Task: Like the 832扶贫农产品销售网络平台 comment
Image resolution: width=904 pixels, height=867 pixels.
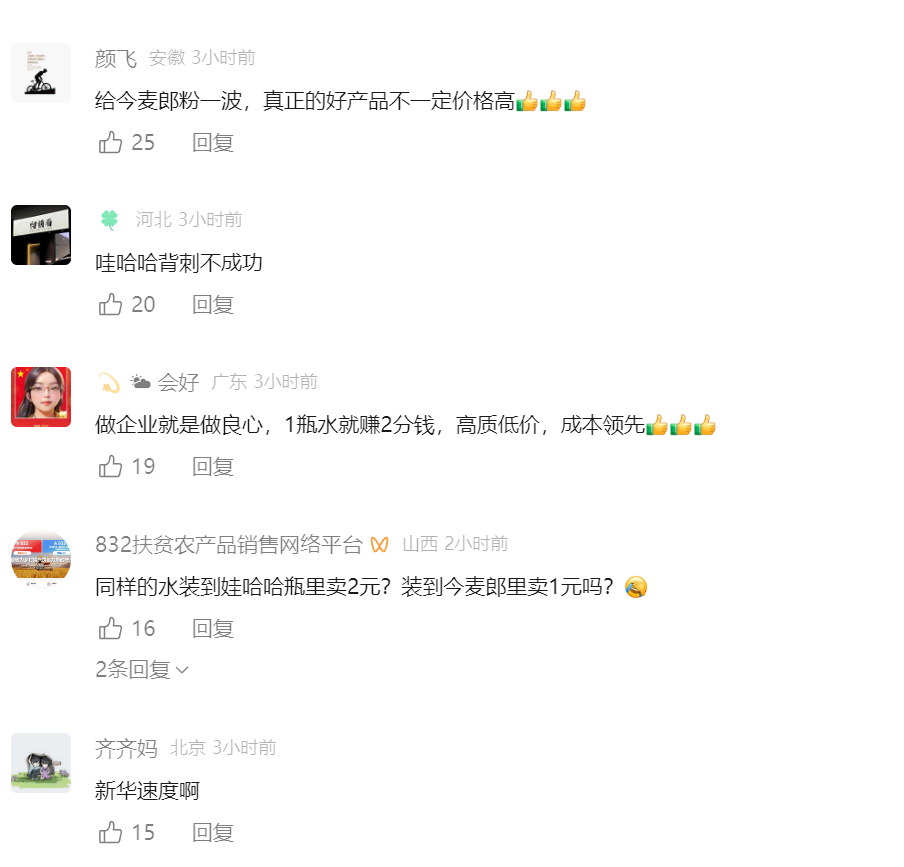Action: [x=110, y=628]
